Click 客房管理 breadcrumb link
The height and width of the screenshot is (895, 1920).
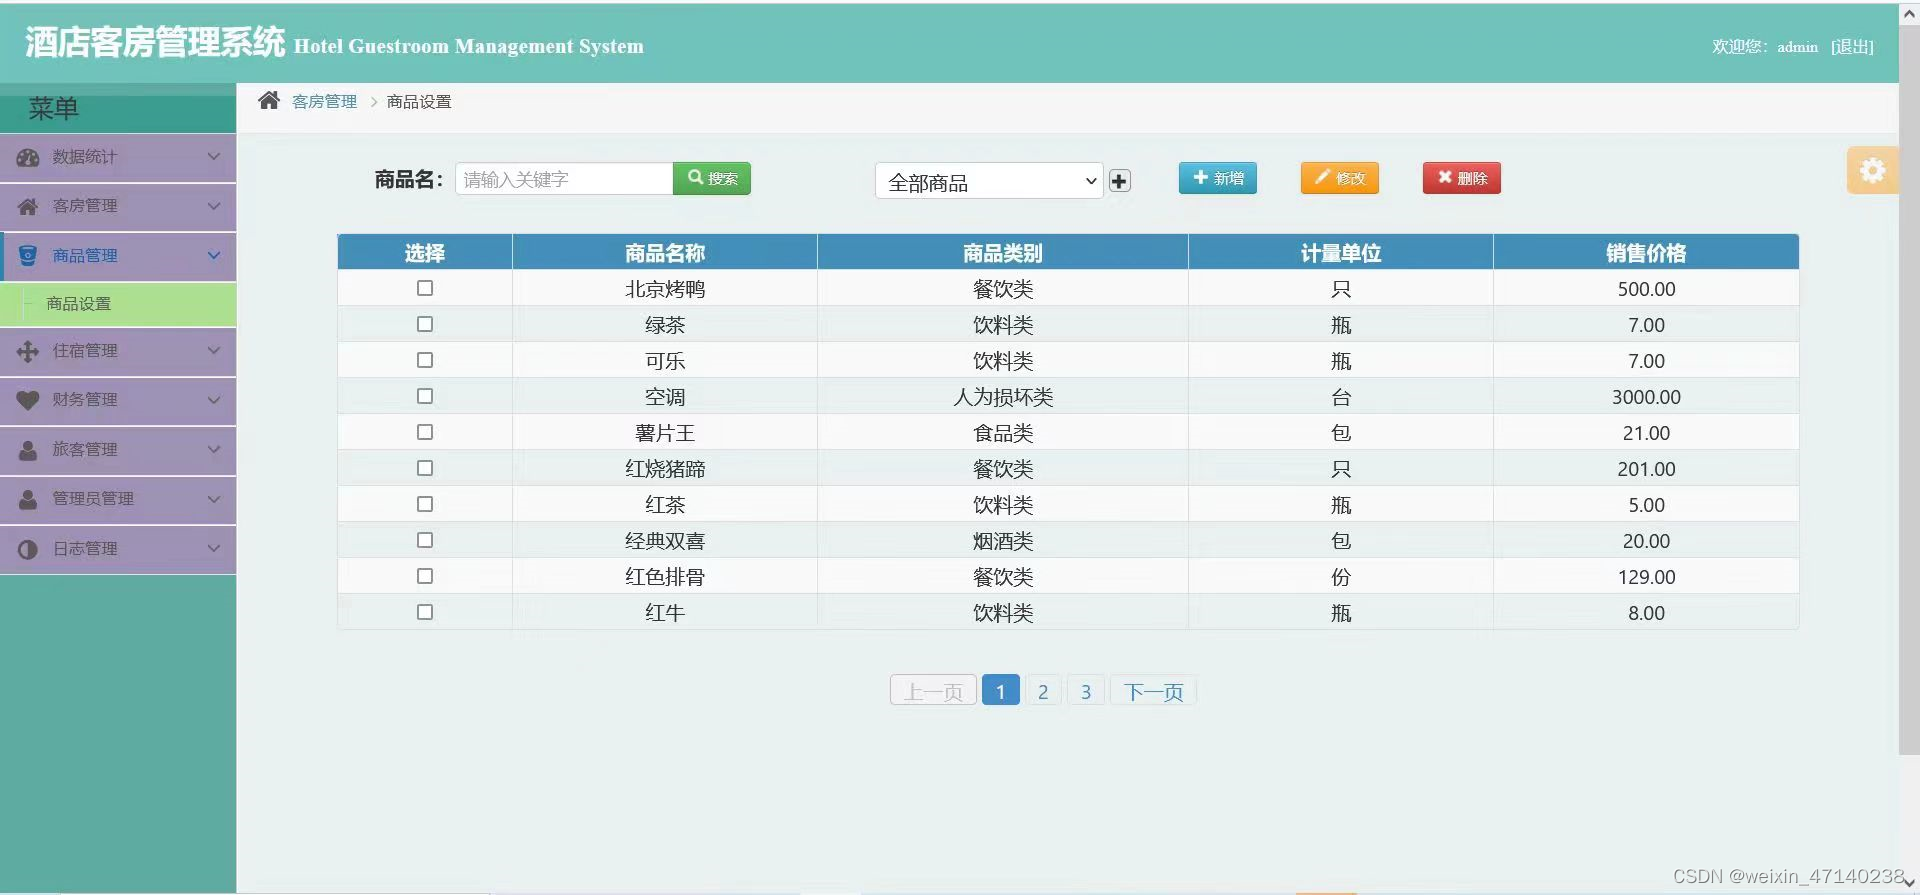tap(324, 101)
